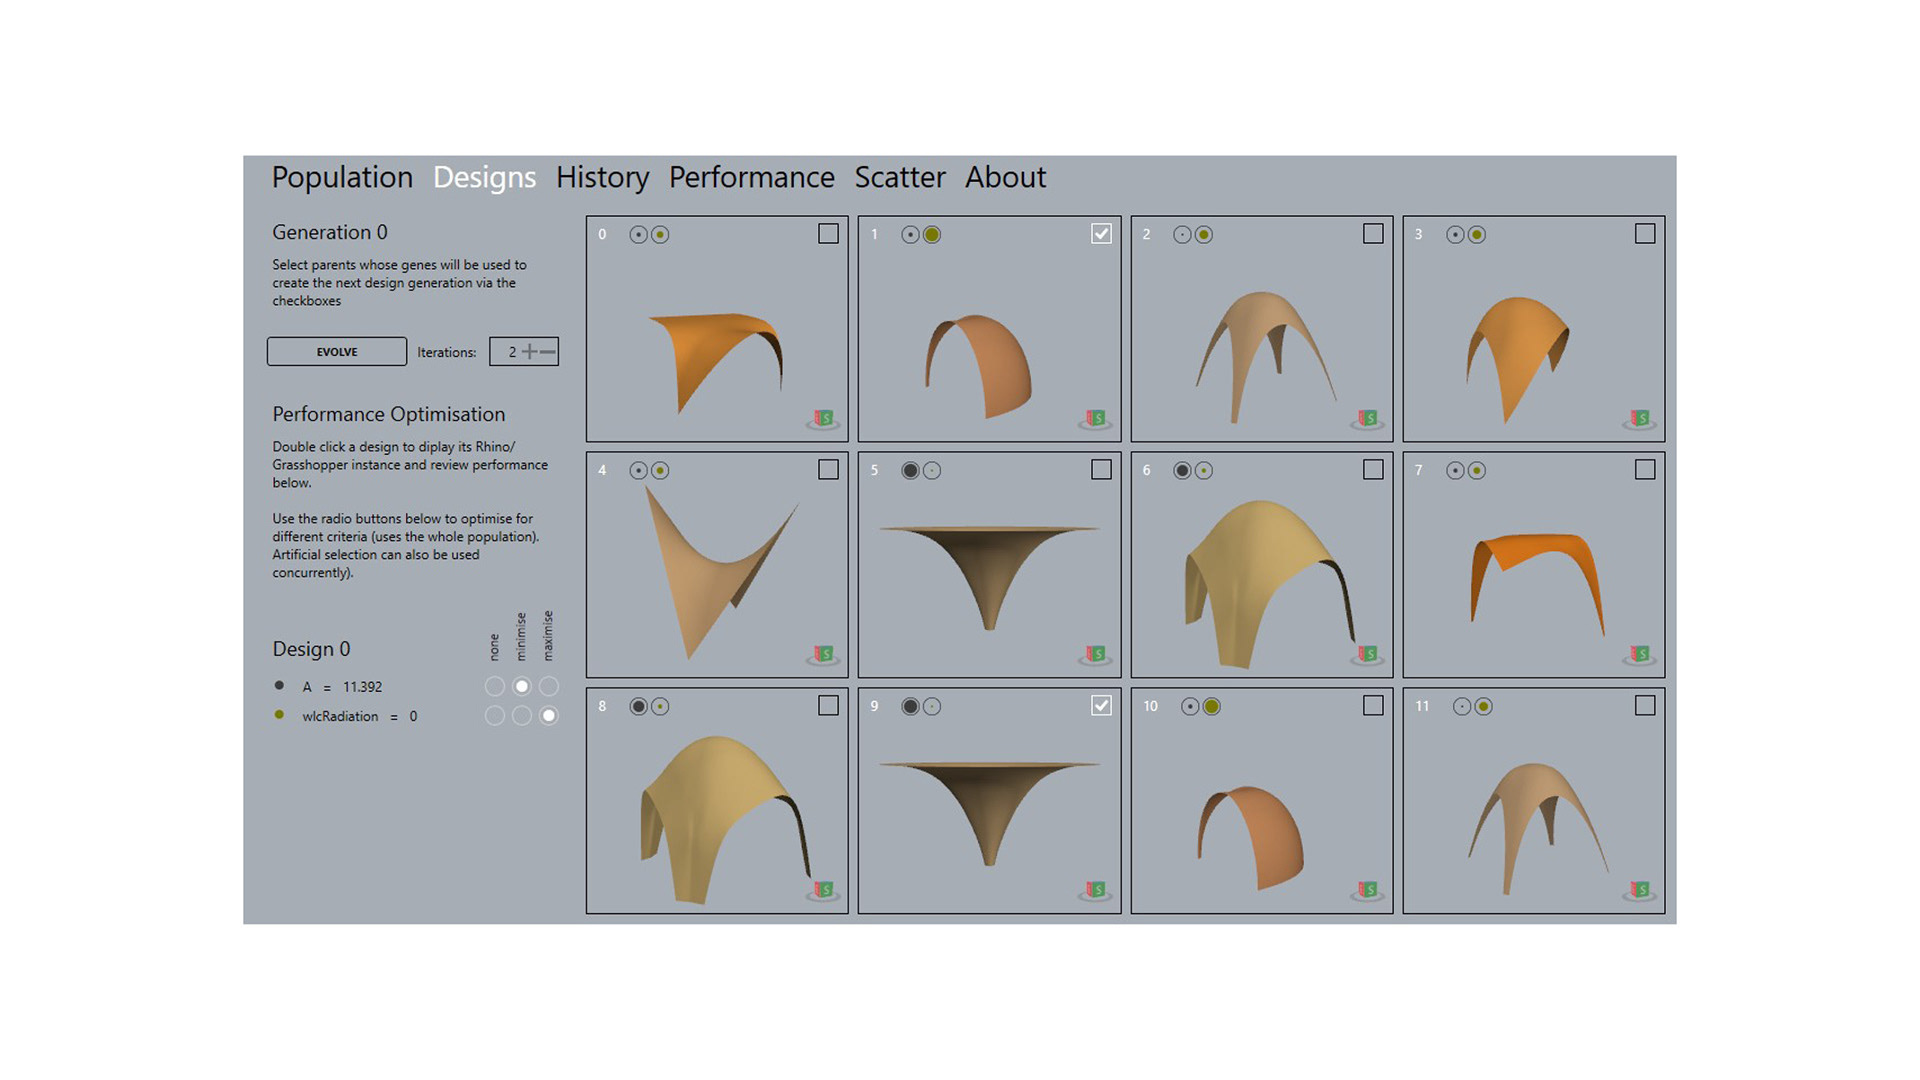Click the Rhino icon in design 5

[1095, 655]
